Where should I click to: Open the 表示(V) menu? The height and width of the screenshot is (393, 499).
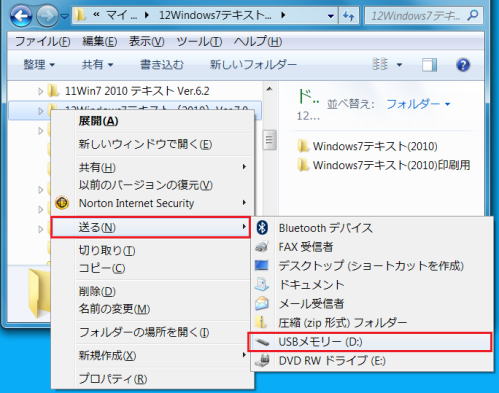(147, 42)
